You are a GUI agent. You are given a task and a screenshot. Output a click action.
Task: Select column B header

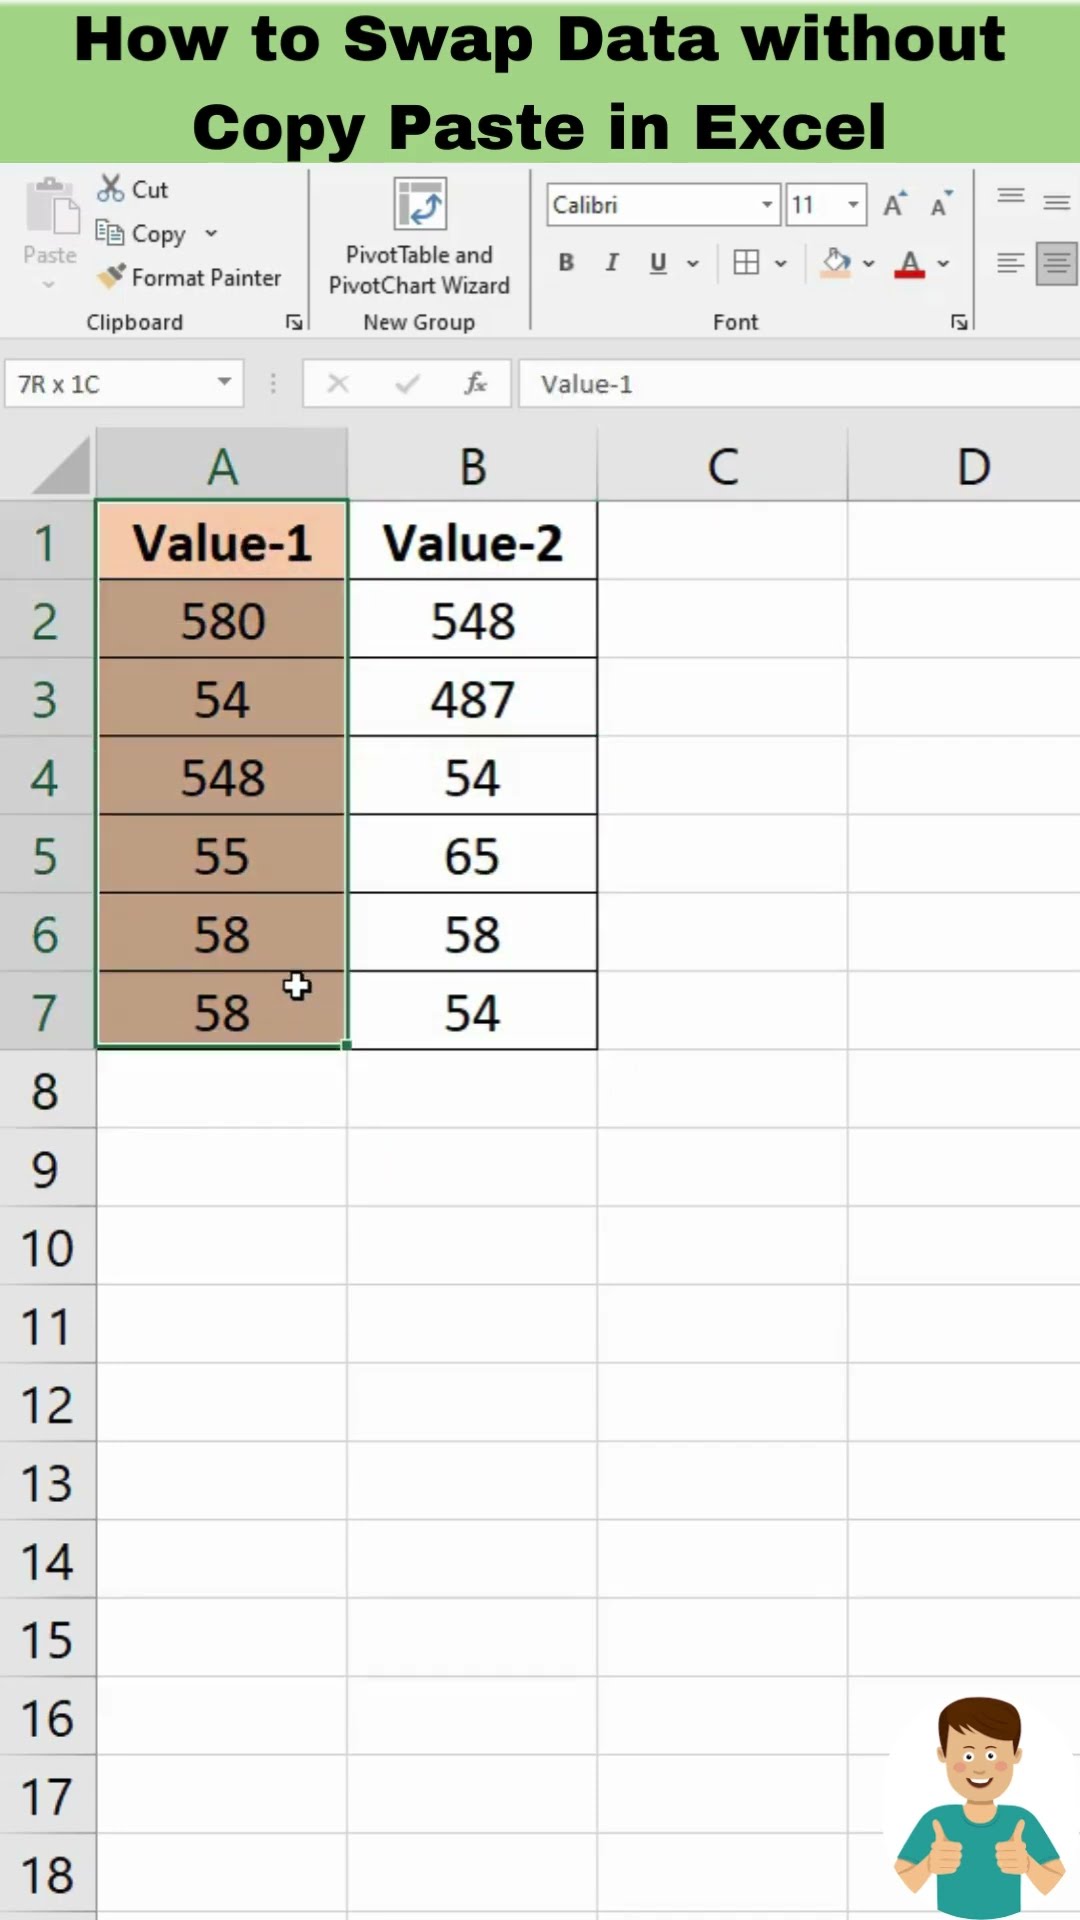(472, 466)
